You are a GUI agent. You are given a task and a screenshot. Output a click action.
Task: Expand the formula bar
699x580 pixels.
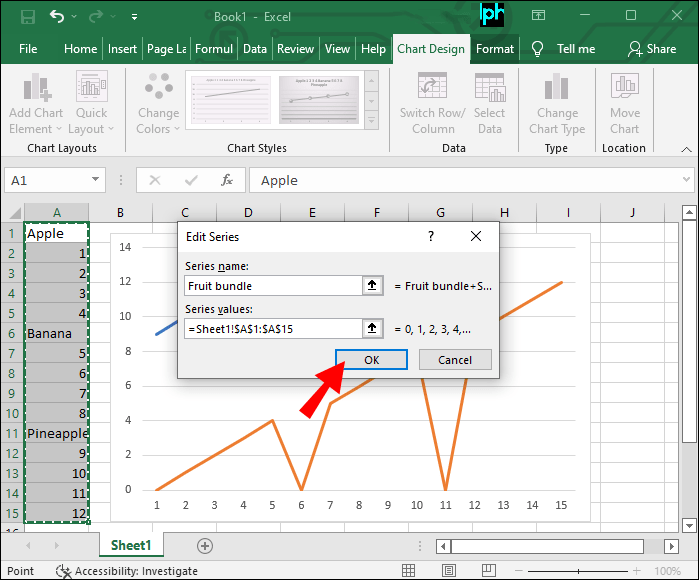[x=684, y=180]
